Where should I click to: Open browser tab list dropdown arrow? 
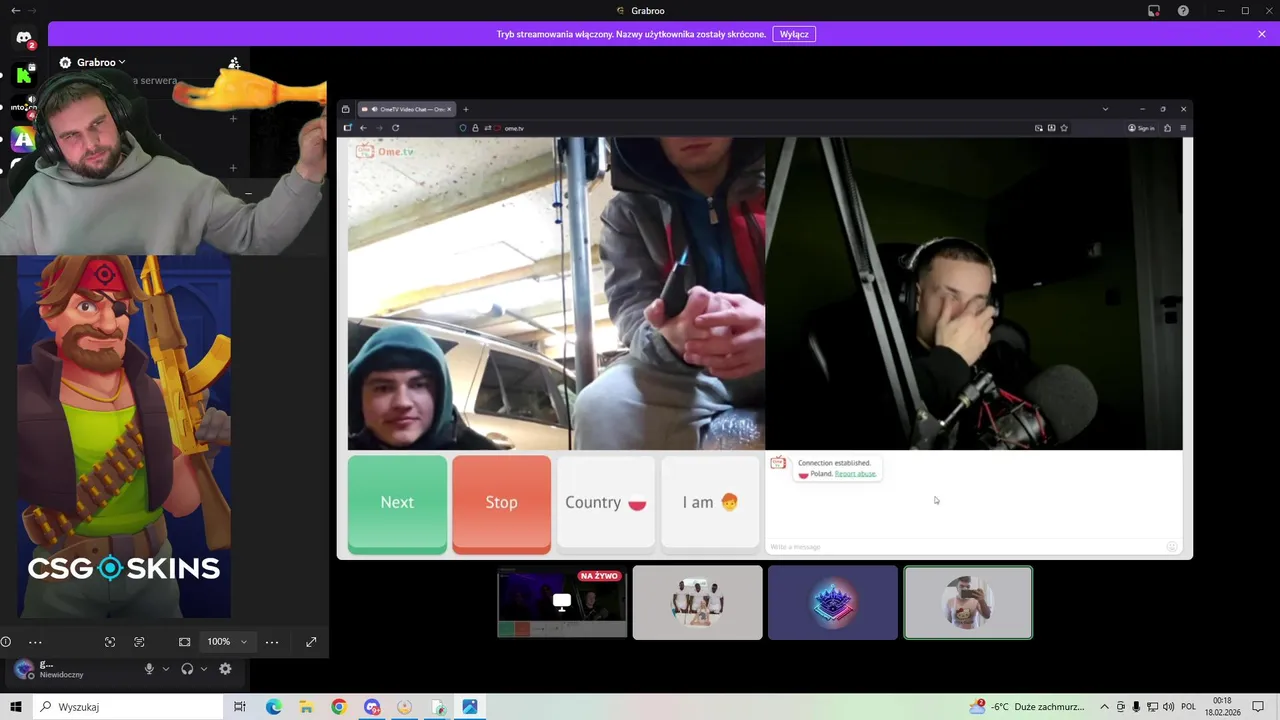click(1105, 109)
